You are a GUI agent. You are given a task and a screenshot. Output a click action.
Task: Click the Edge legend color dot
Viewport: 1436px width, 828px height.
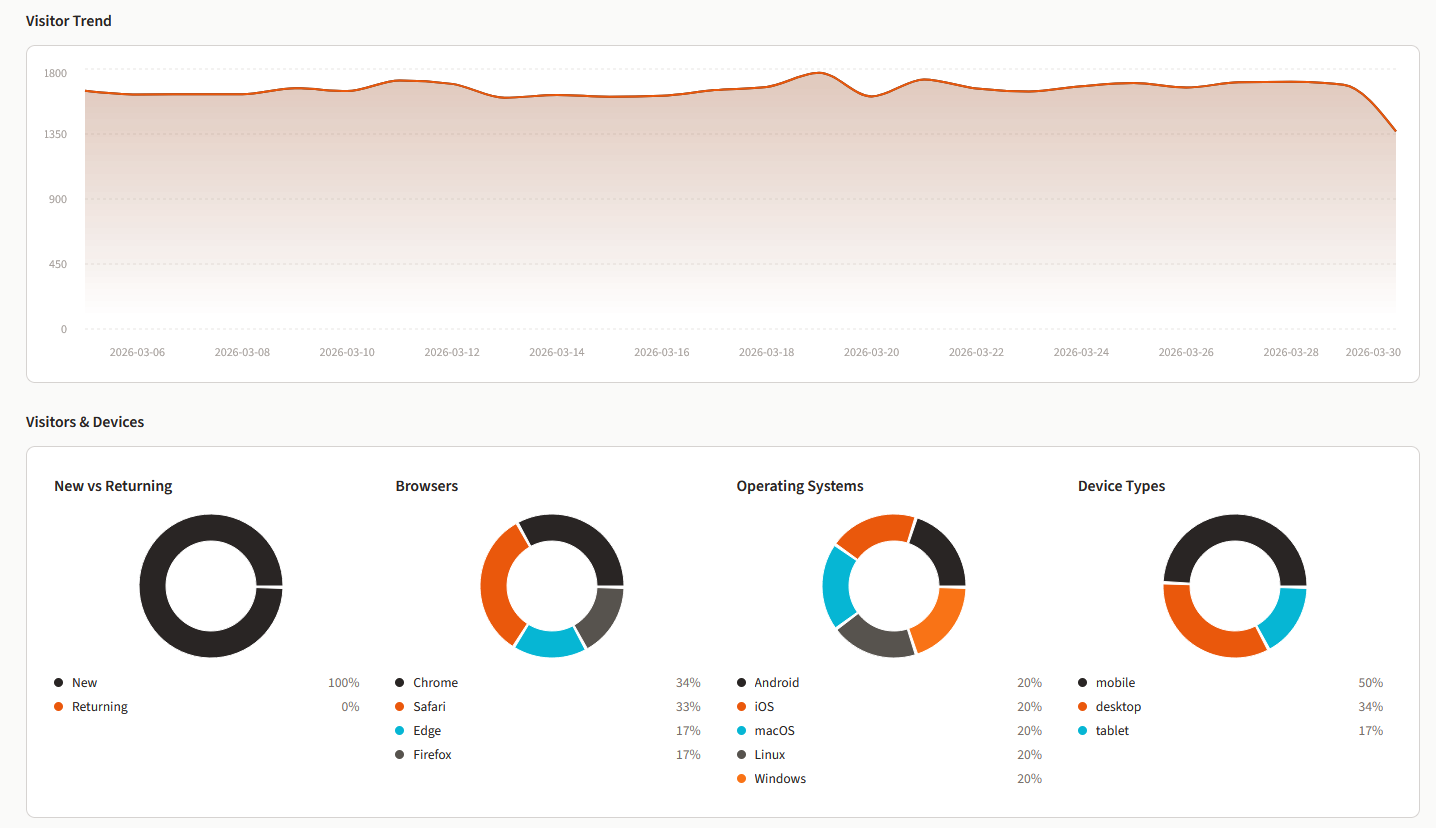pyautogui.click(x=399, y=730)
